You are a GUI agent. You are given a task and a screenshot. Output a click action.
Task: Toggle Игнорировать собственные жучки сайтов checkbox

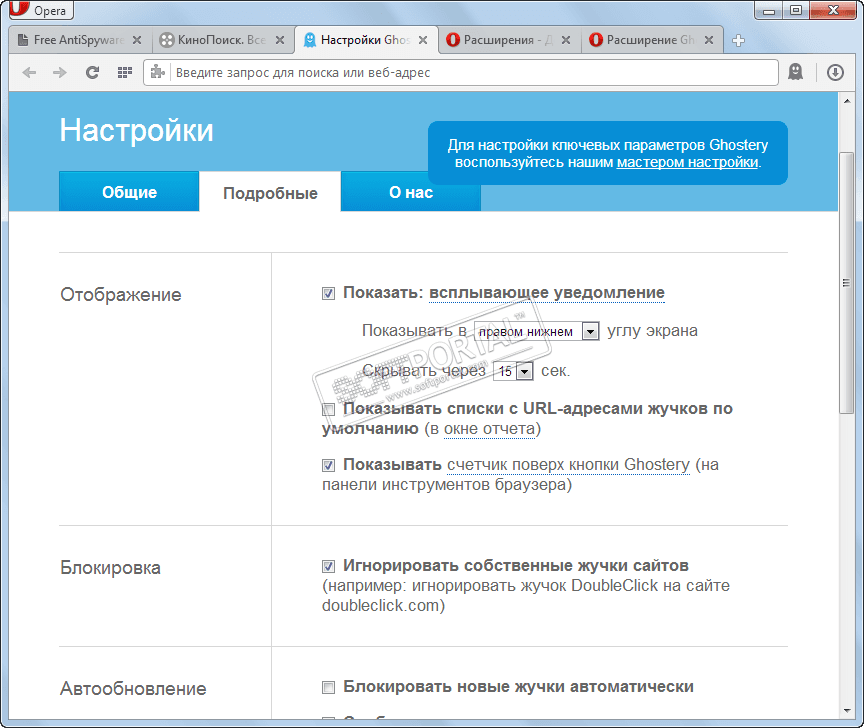[x=328, y=566]
